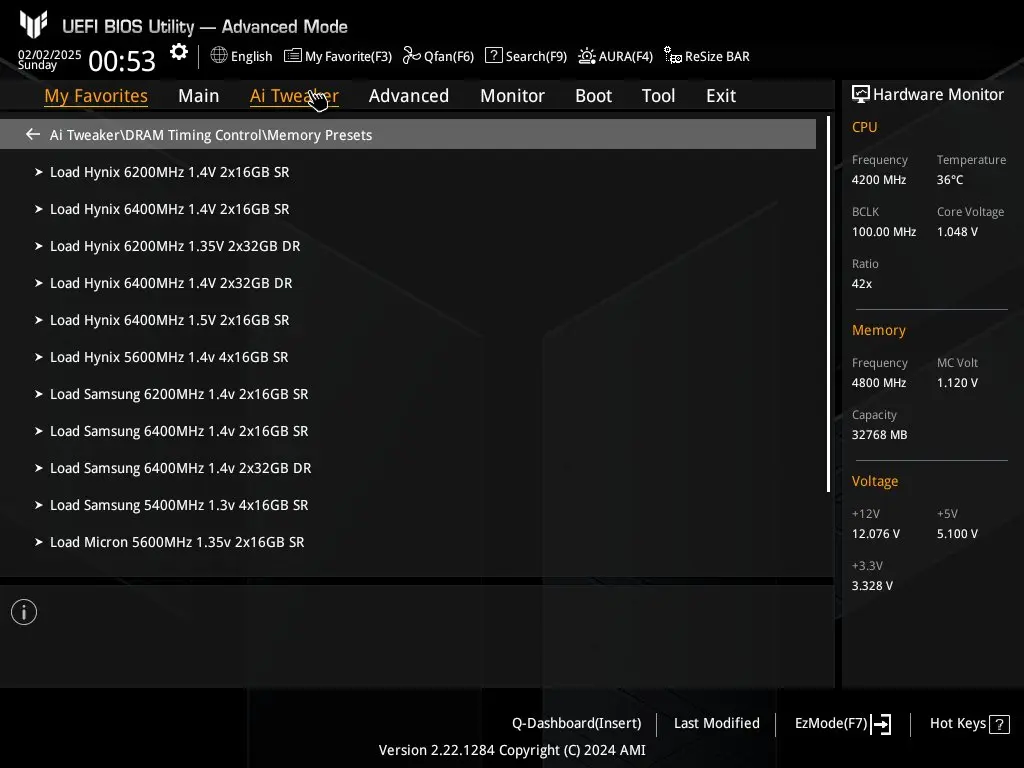Click the 02/02/2025 Sunday date

(50, 59)
